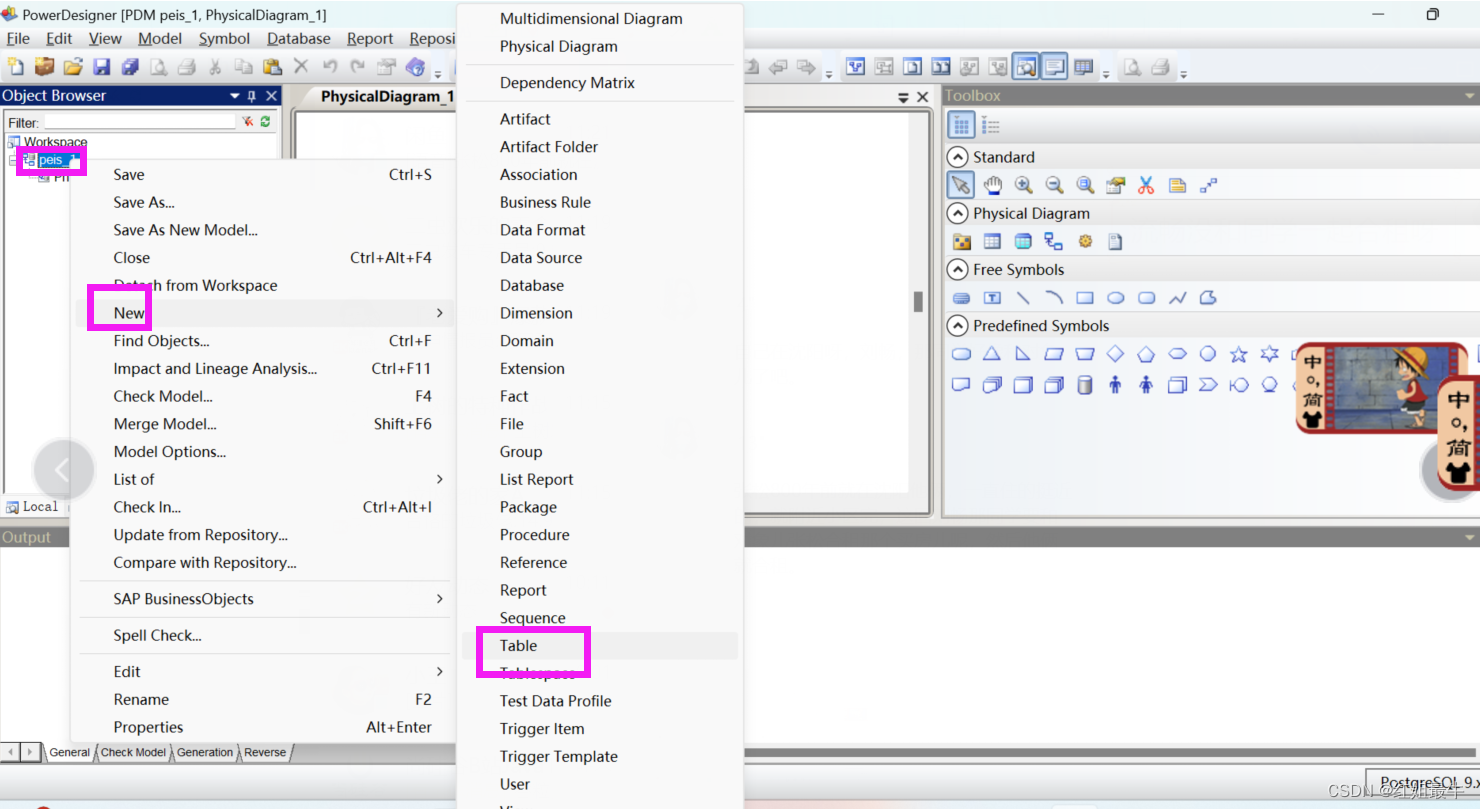Open the Toolbox panel dropdown arrow
1480x809 pixels.
[x=1470, y=95]
